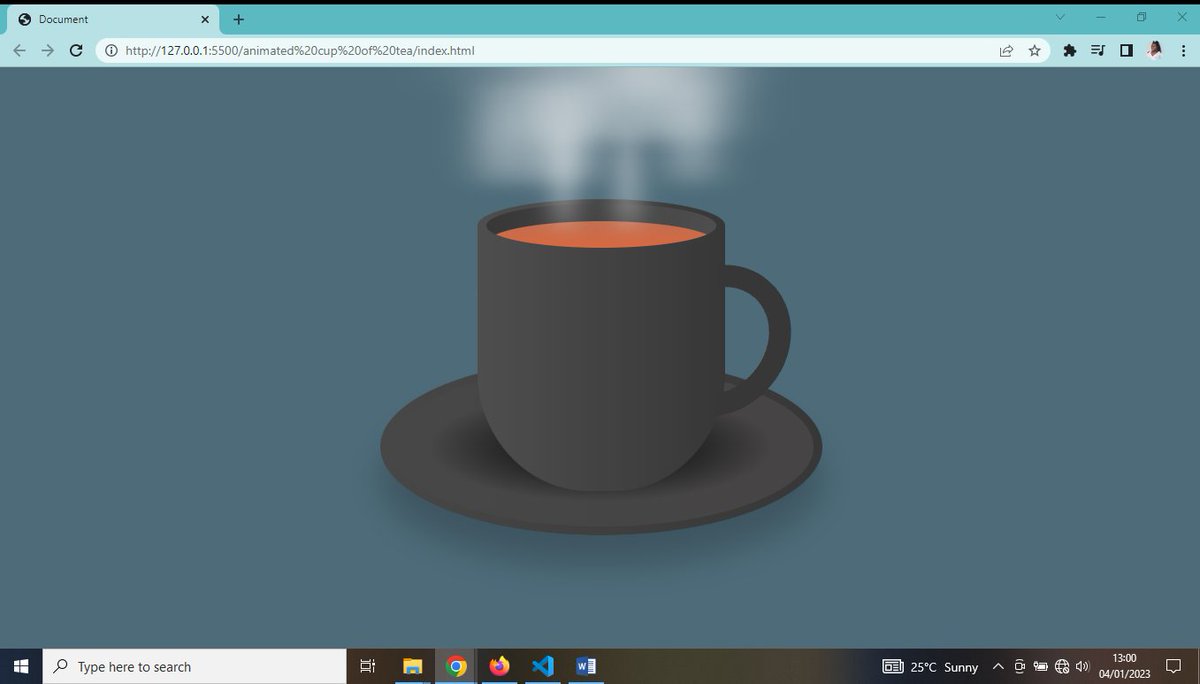Expand hidden system tray icons
This screenshot has width=1200, height=684.
pyautogui.click(x=998, y=667)
